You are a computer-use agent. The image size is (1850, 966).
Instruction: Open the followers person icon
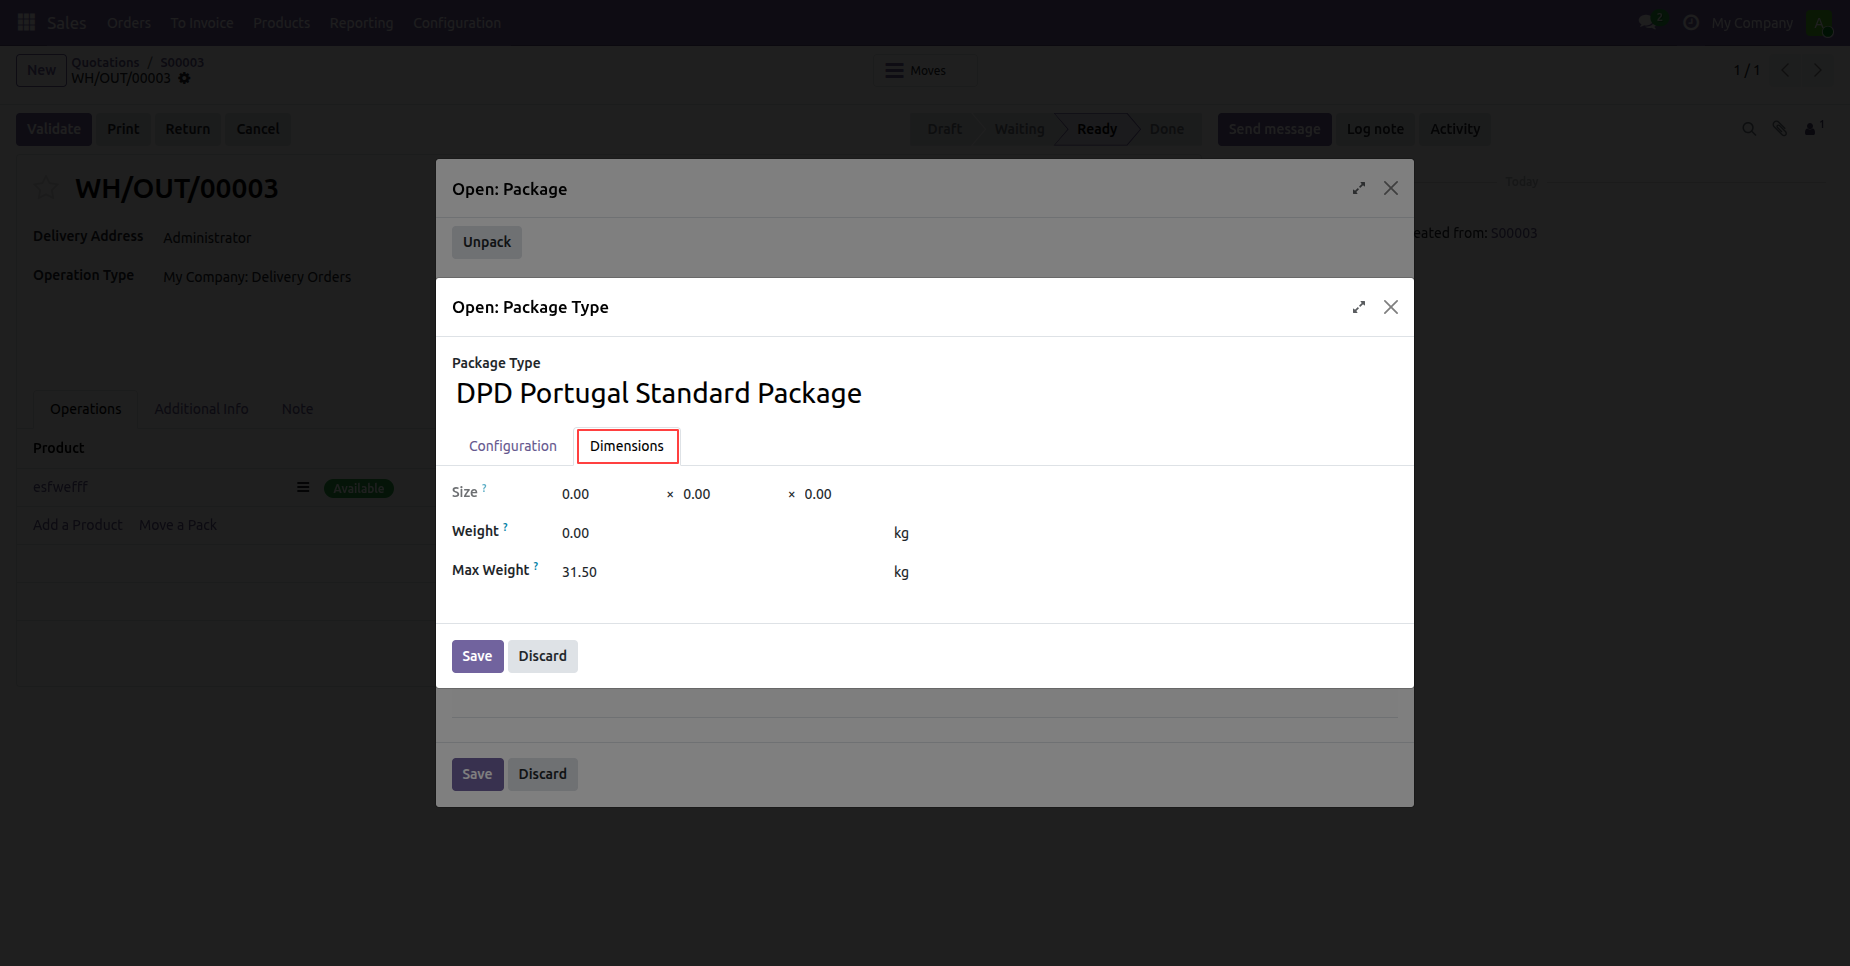(x=1811, y=129)
